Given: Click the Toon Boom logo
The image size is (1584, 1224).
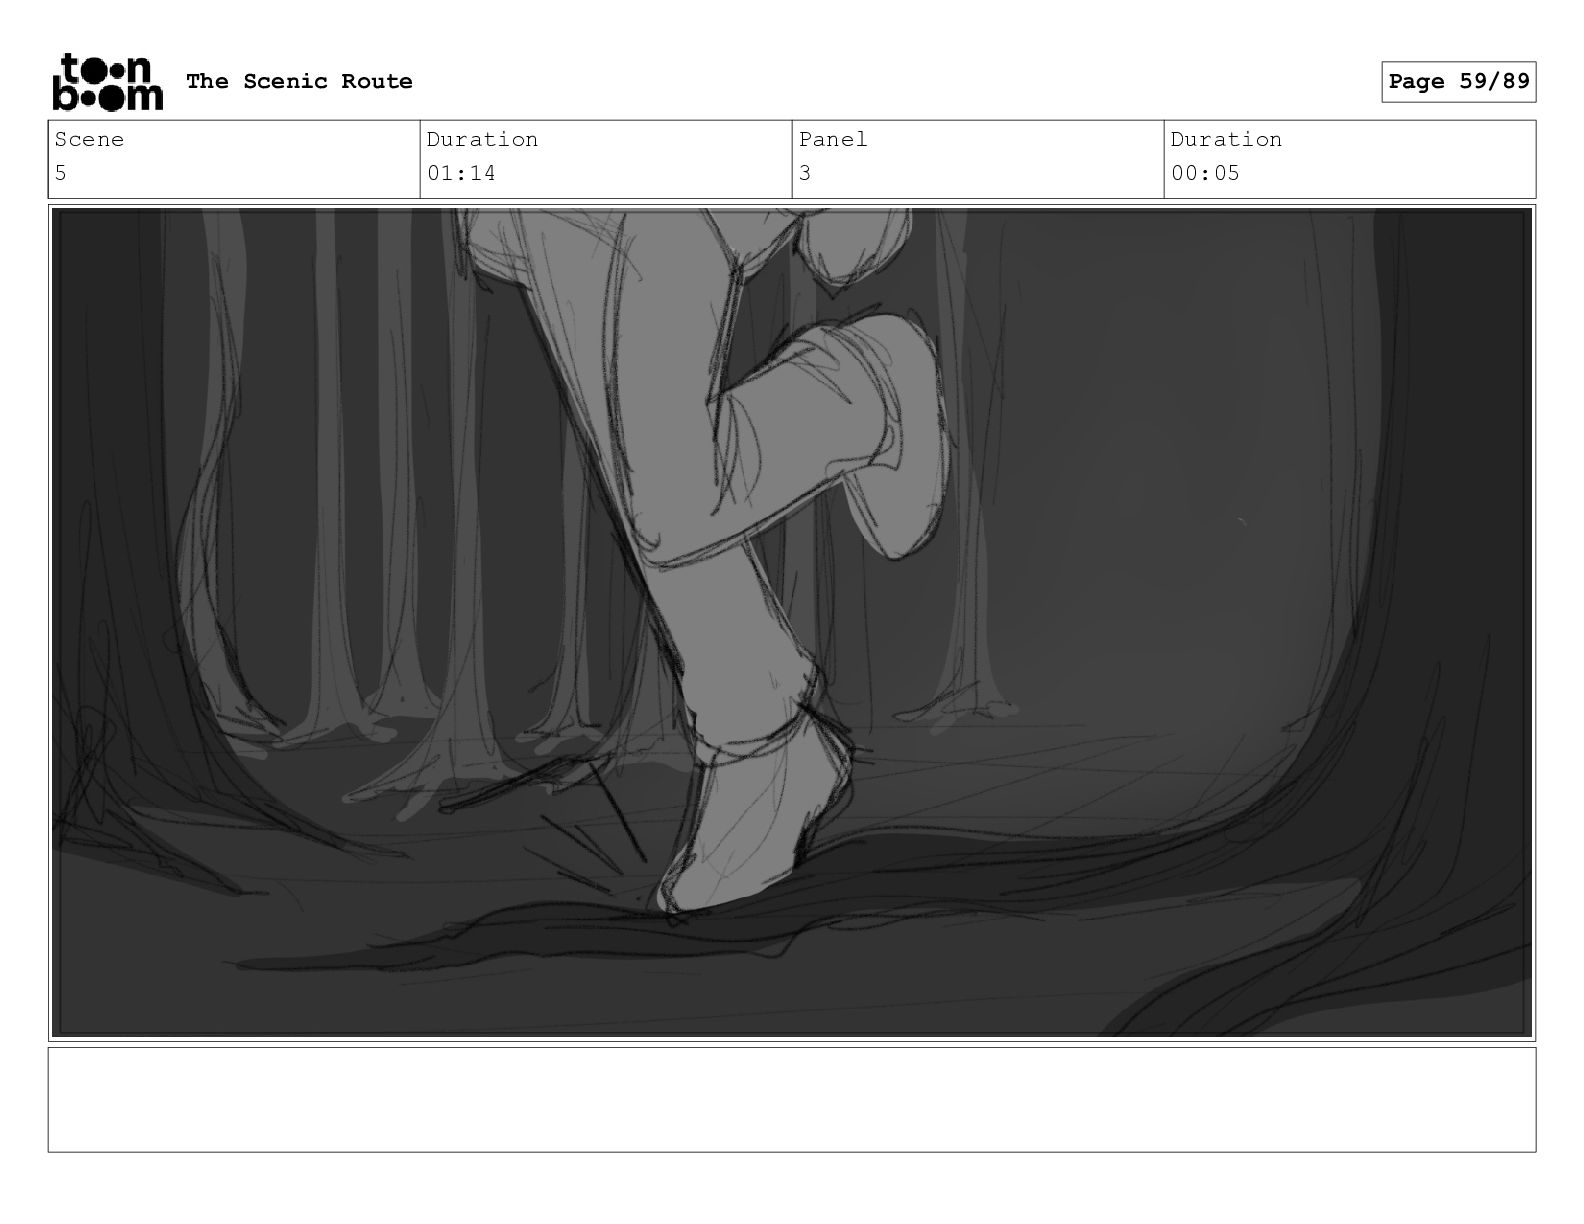Looking at the screenshot, I should (x=107, y=81).
